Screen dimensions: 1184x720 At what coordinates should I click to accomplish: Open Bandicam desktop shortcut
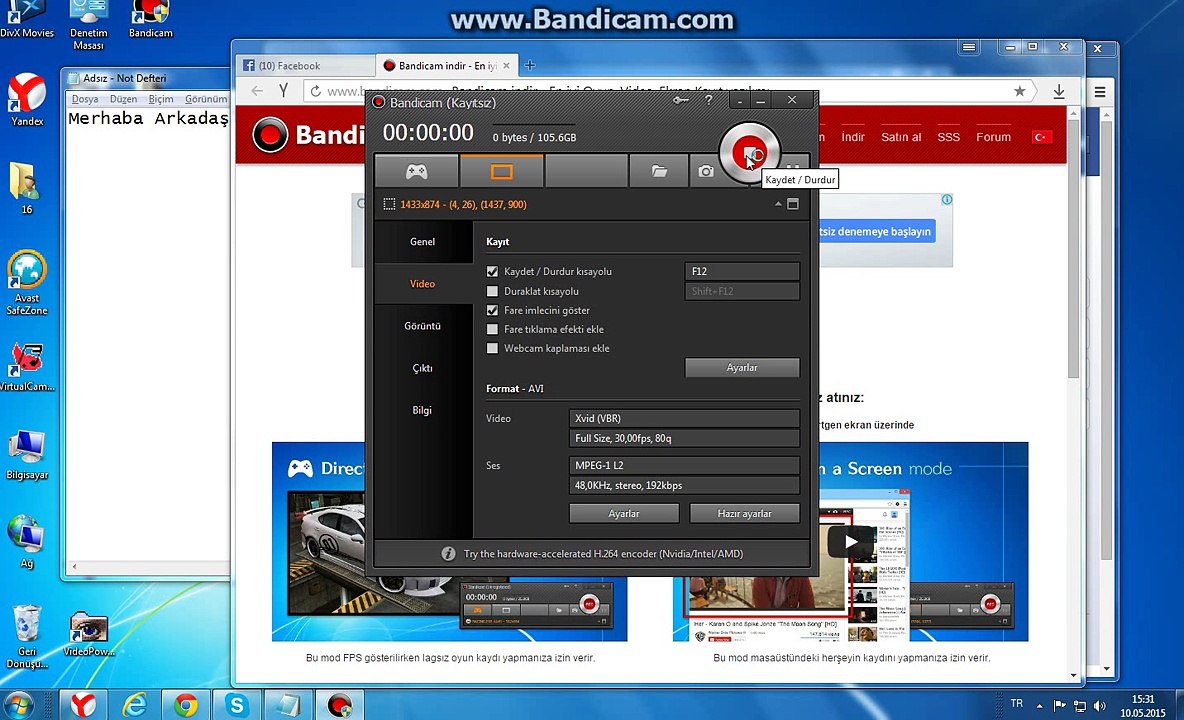tap(150, 20)
